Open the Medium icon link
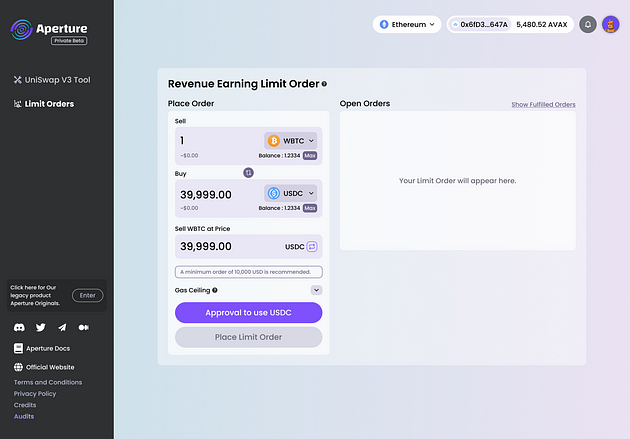The height and width of the screenshot is (439, 630). [84, 327]
